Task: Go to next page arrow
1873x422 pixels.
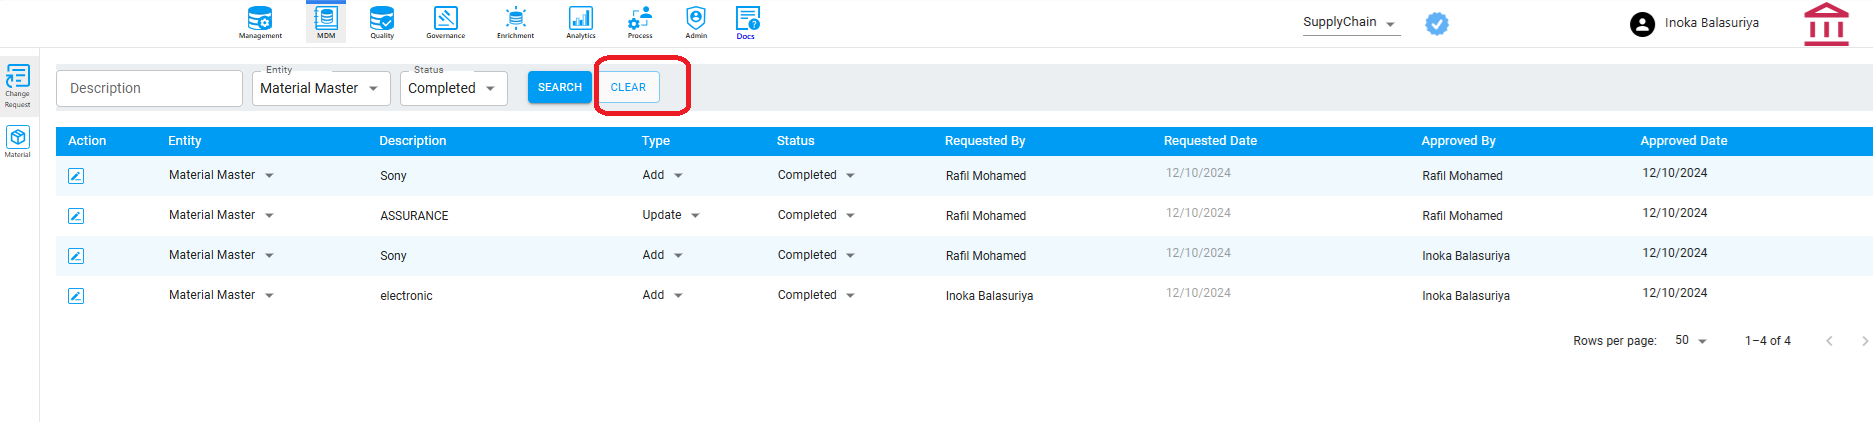Action: (1865, 341)
